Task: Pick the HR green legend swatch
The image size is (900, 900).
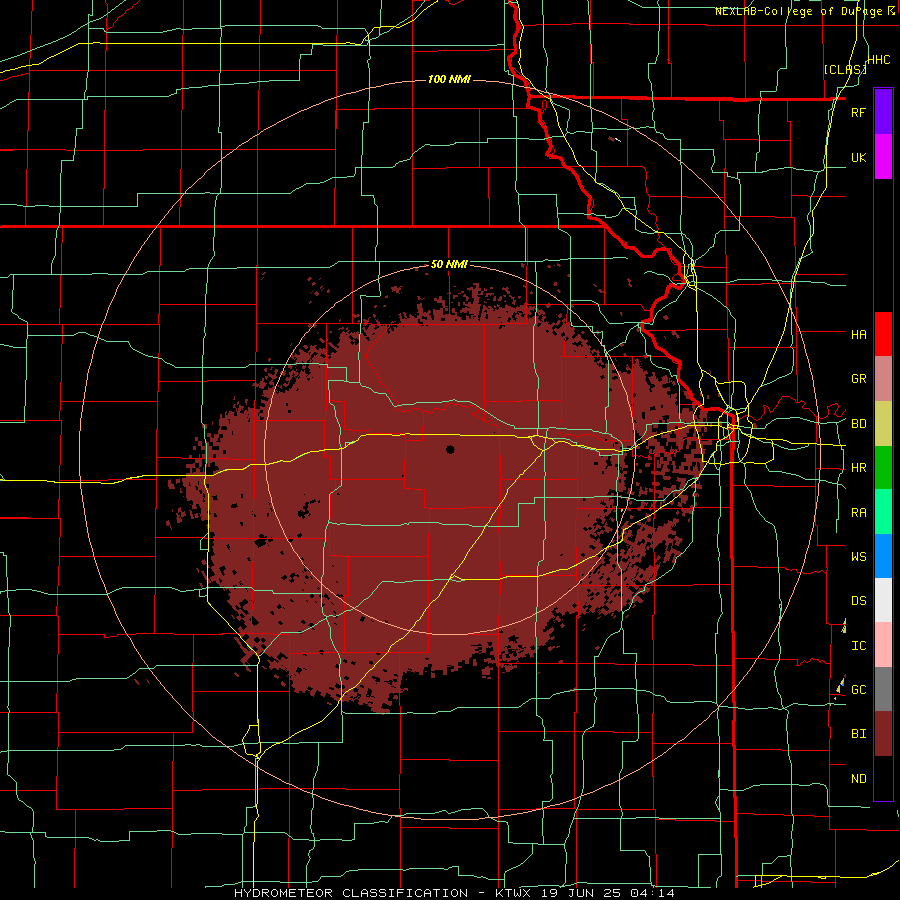Action: 883,468
